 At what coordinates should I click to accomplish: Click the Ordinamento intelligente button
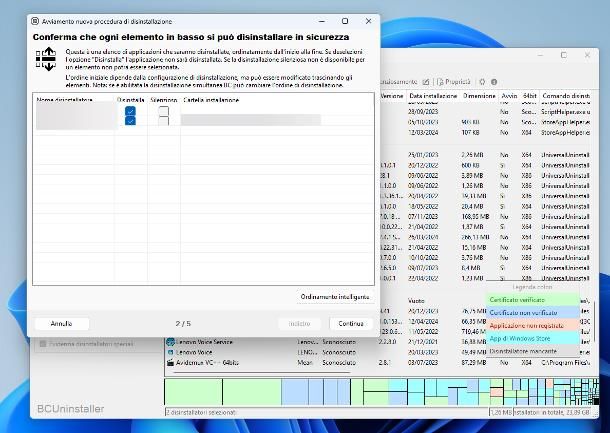point(335,297)
